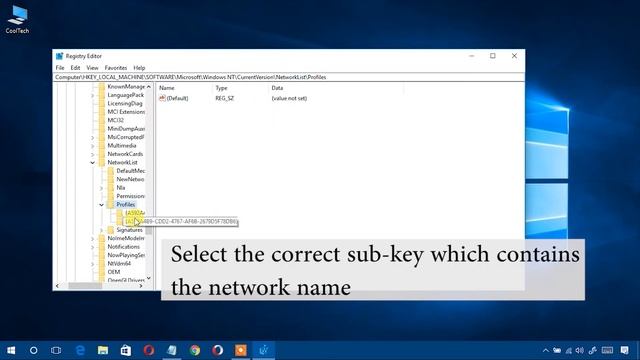Screen dimensions: 640x360
Task: Collapse the NetworkList key
Action: [x=93, y=162]
